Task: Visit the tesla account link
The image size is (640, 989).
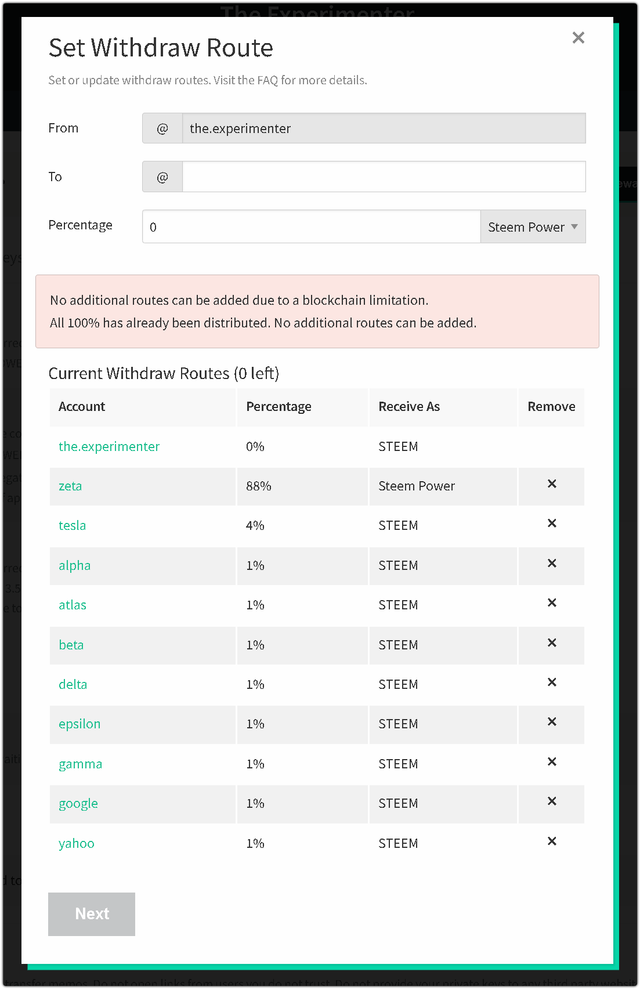Action: pyautogui.click(x=72, y=525)
